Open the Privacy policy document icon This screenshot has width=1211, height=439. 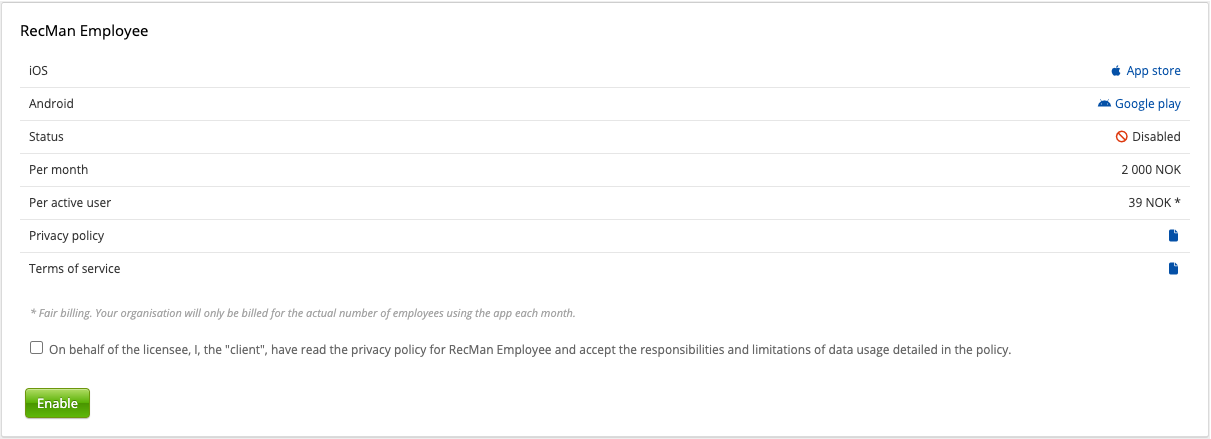pyautogui.click(x=1174, y=236)
